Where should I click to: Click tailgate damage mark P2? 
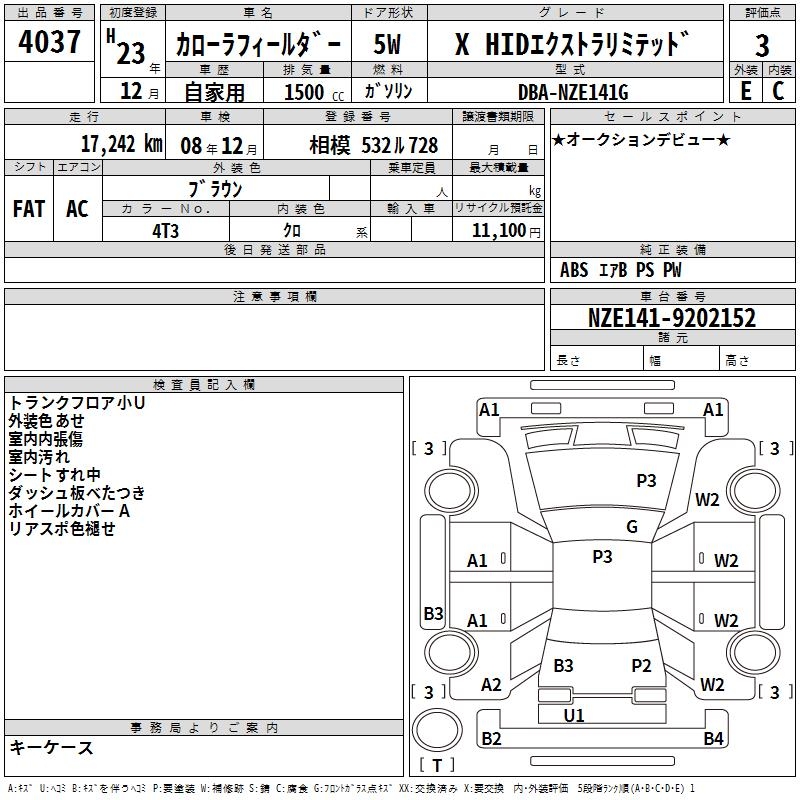coord(641,666)
